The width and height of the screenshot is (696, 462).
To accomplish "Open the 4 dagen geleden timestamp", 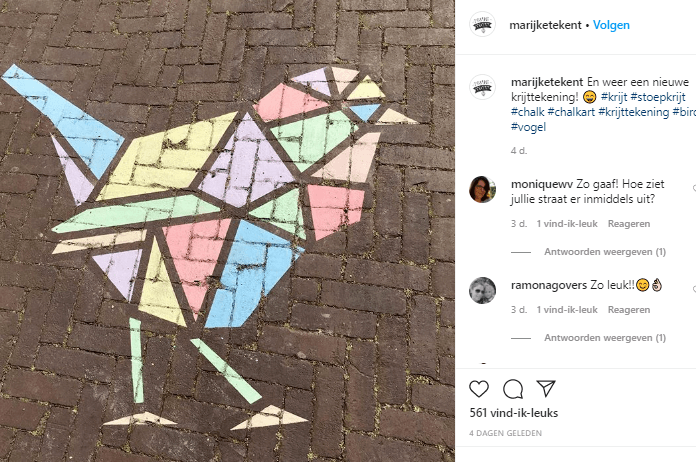I will (505, 433).
